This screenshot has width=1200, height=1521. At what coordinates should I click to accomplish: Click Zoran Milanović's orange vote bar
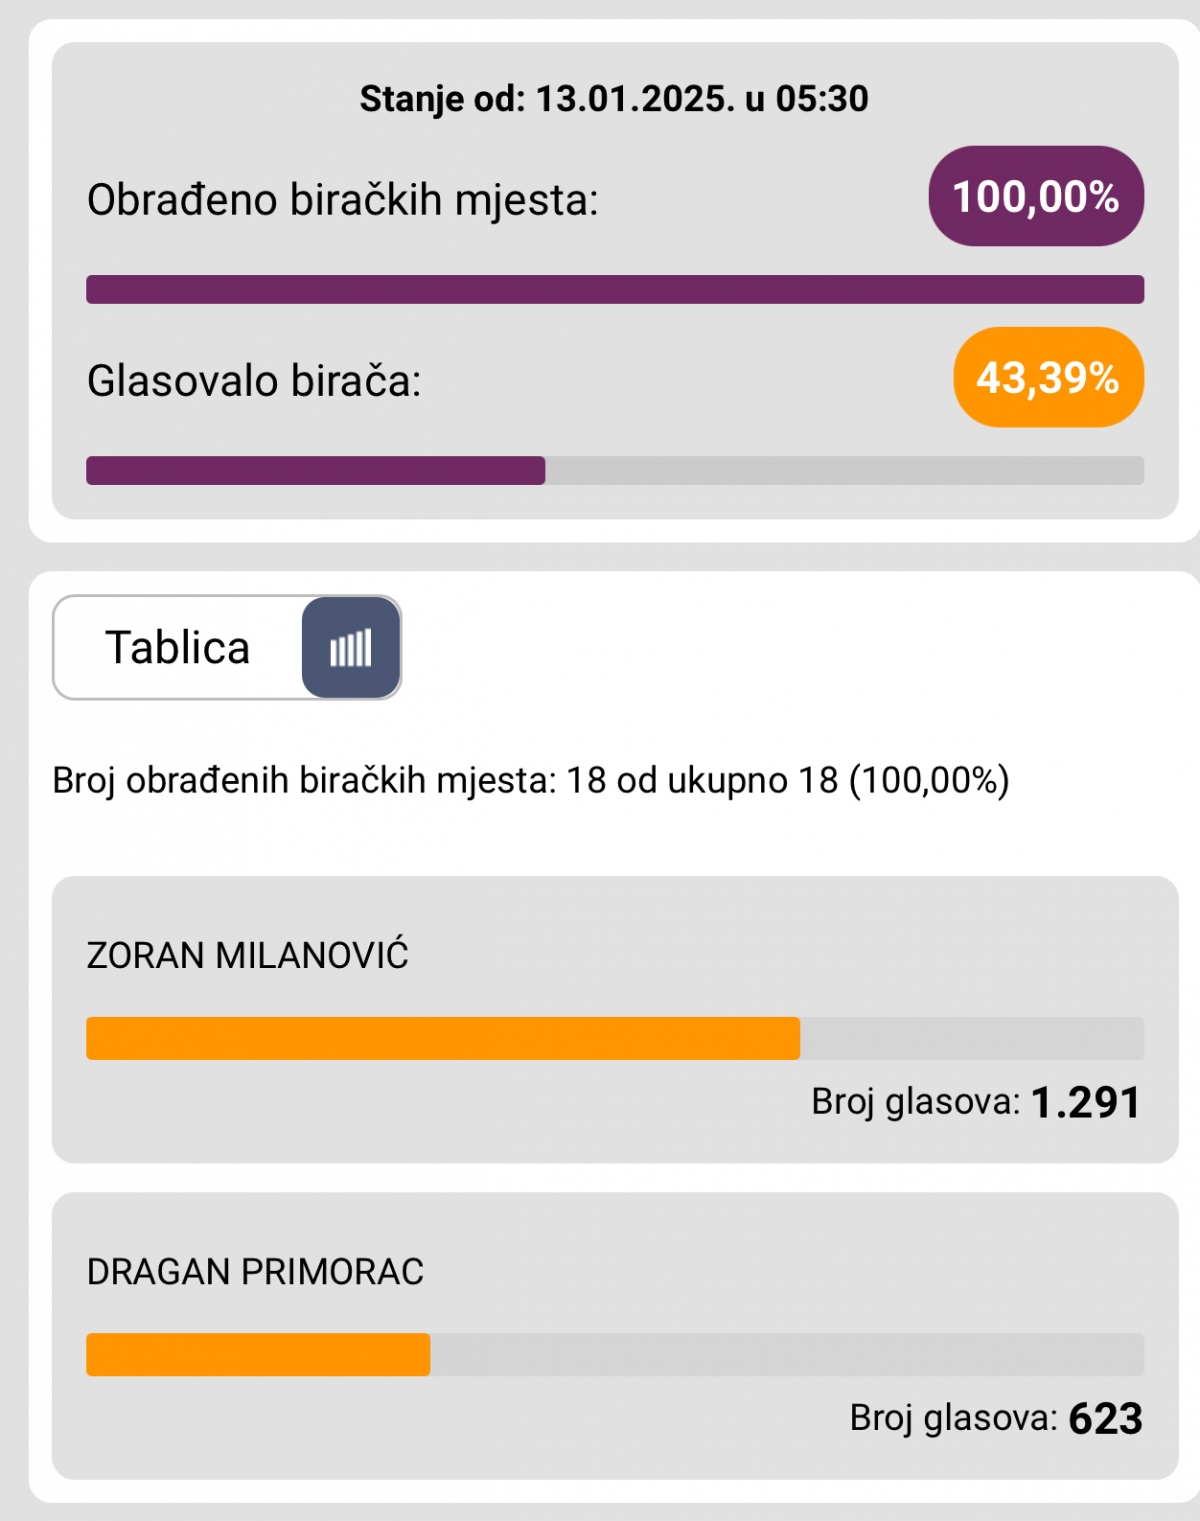coord(442,1039)
